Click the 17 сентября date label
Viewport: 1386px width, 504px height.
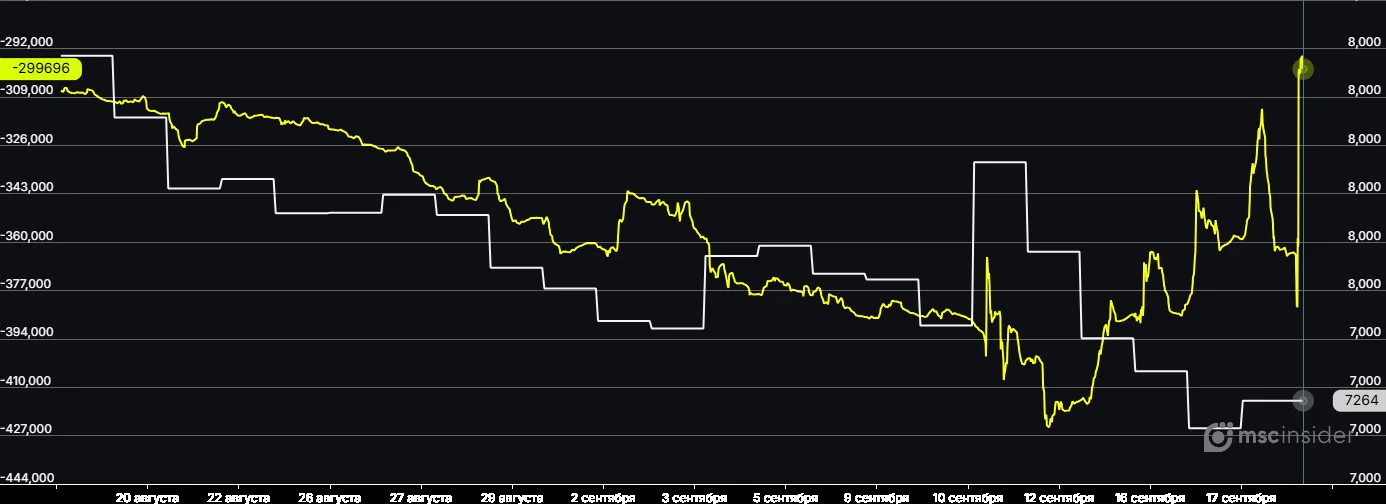pos(1240,497)
